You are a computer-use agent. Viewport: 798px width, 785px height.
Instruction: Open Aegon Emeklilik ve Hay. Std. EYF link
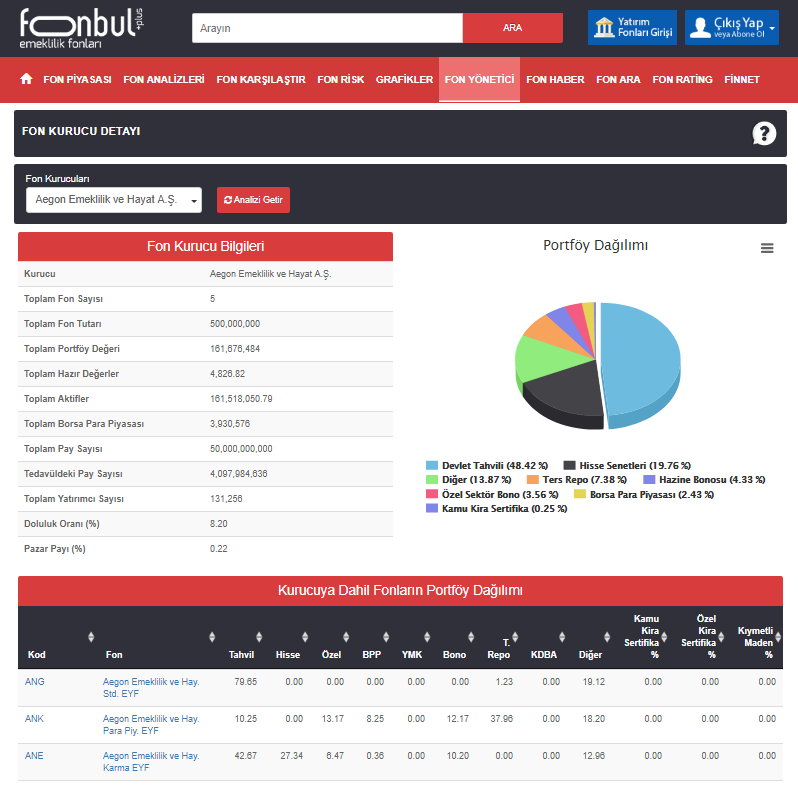(151, 688)
